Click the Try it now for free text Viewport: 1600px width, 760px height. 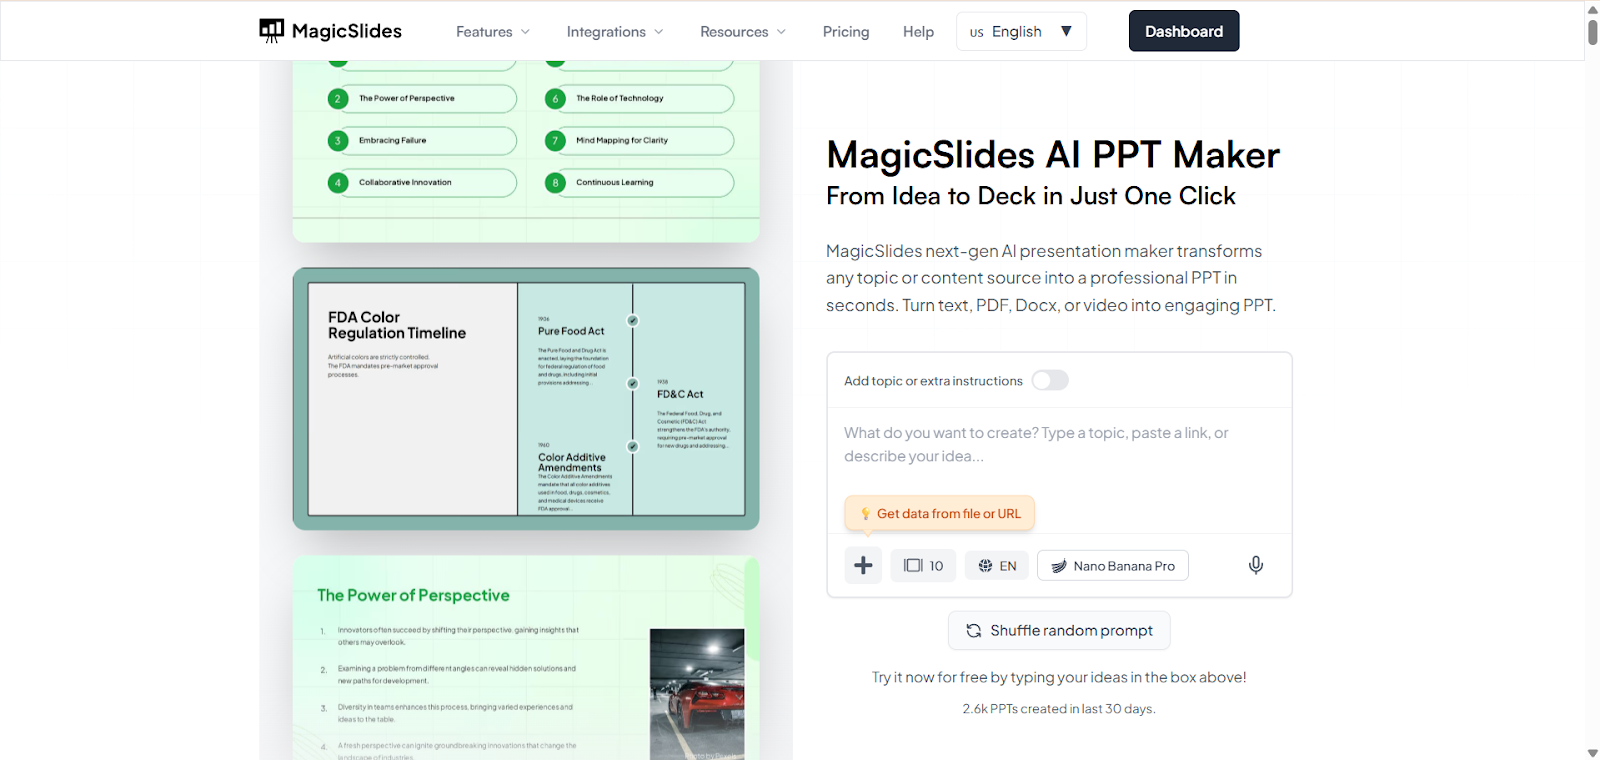click(x=1059, y=678)
